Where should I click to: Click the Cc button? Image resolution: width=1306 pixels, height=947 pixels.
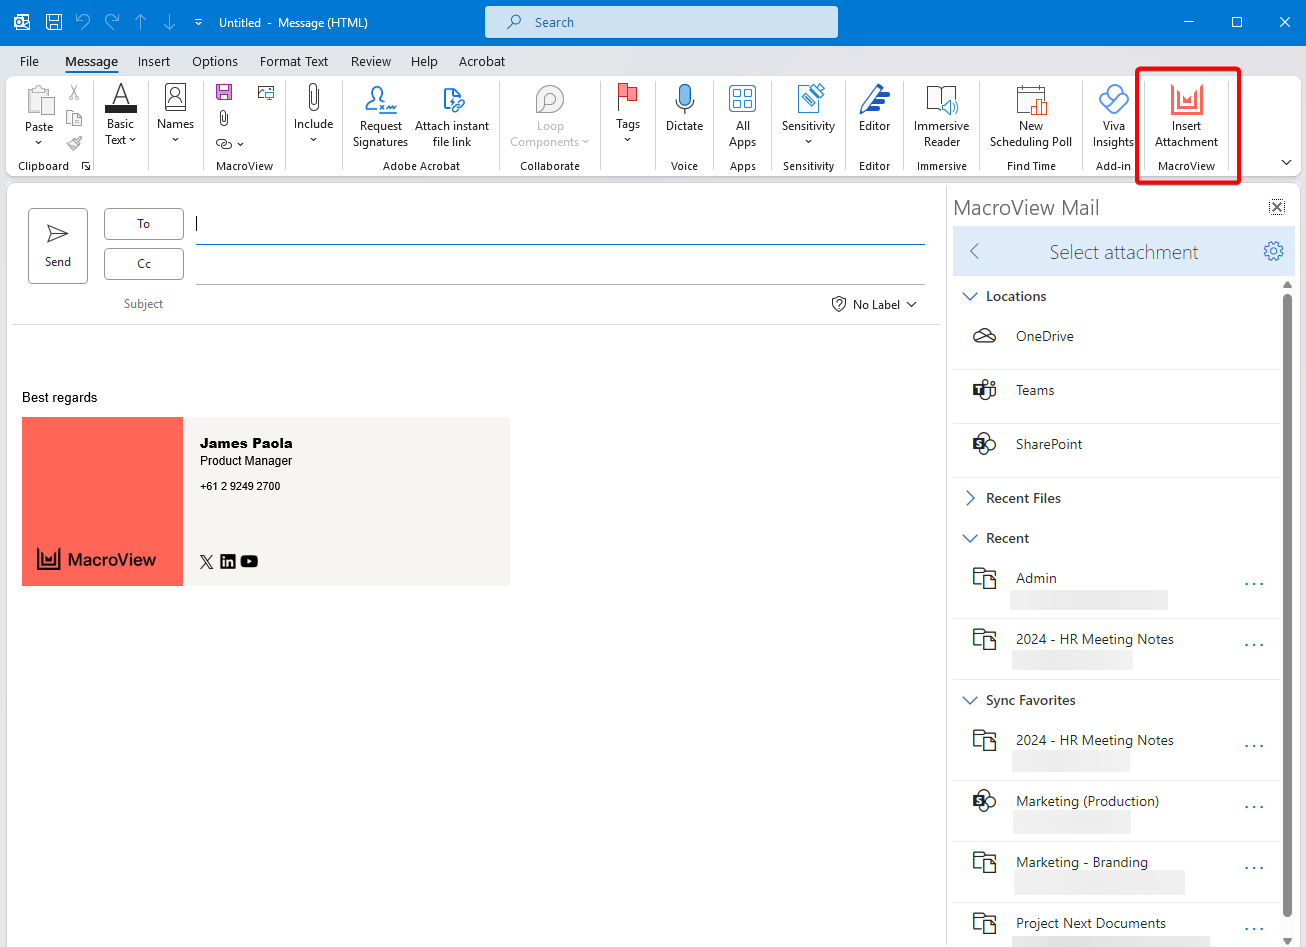(x=143, y=263)
